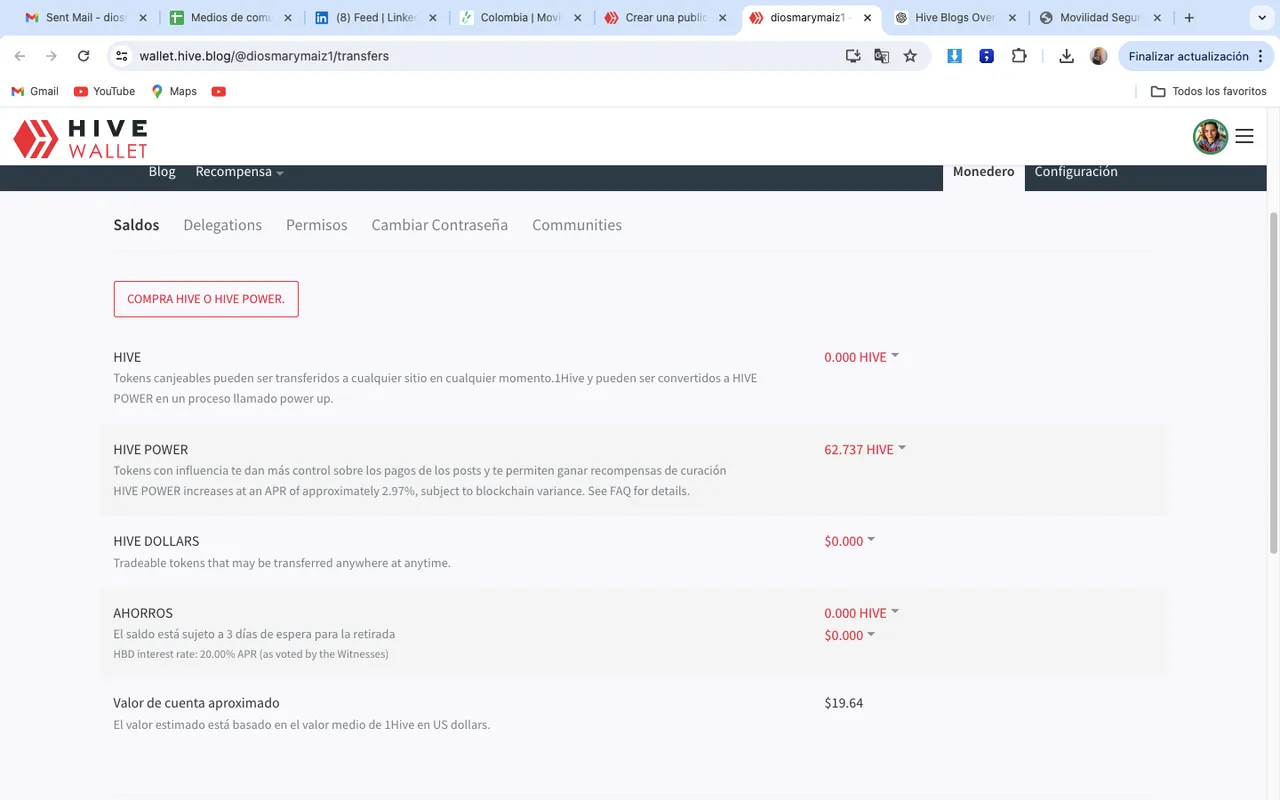Open a new browser tab

pos(1189,18)
